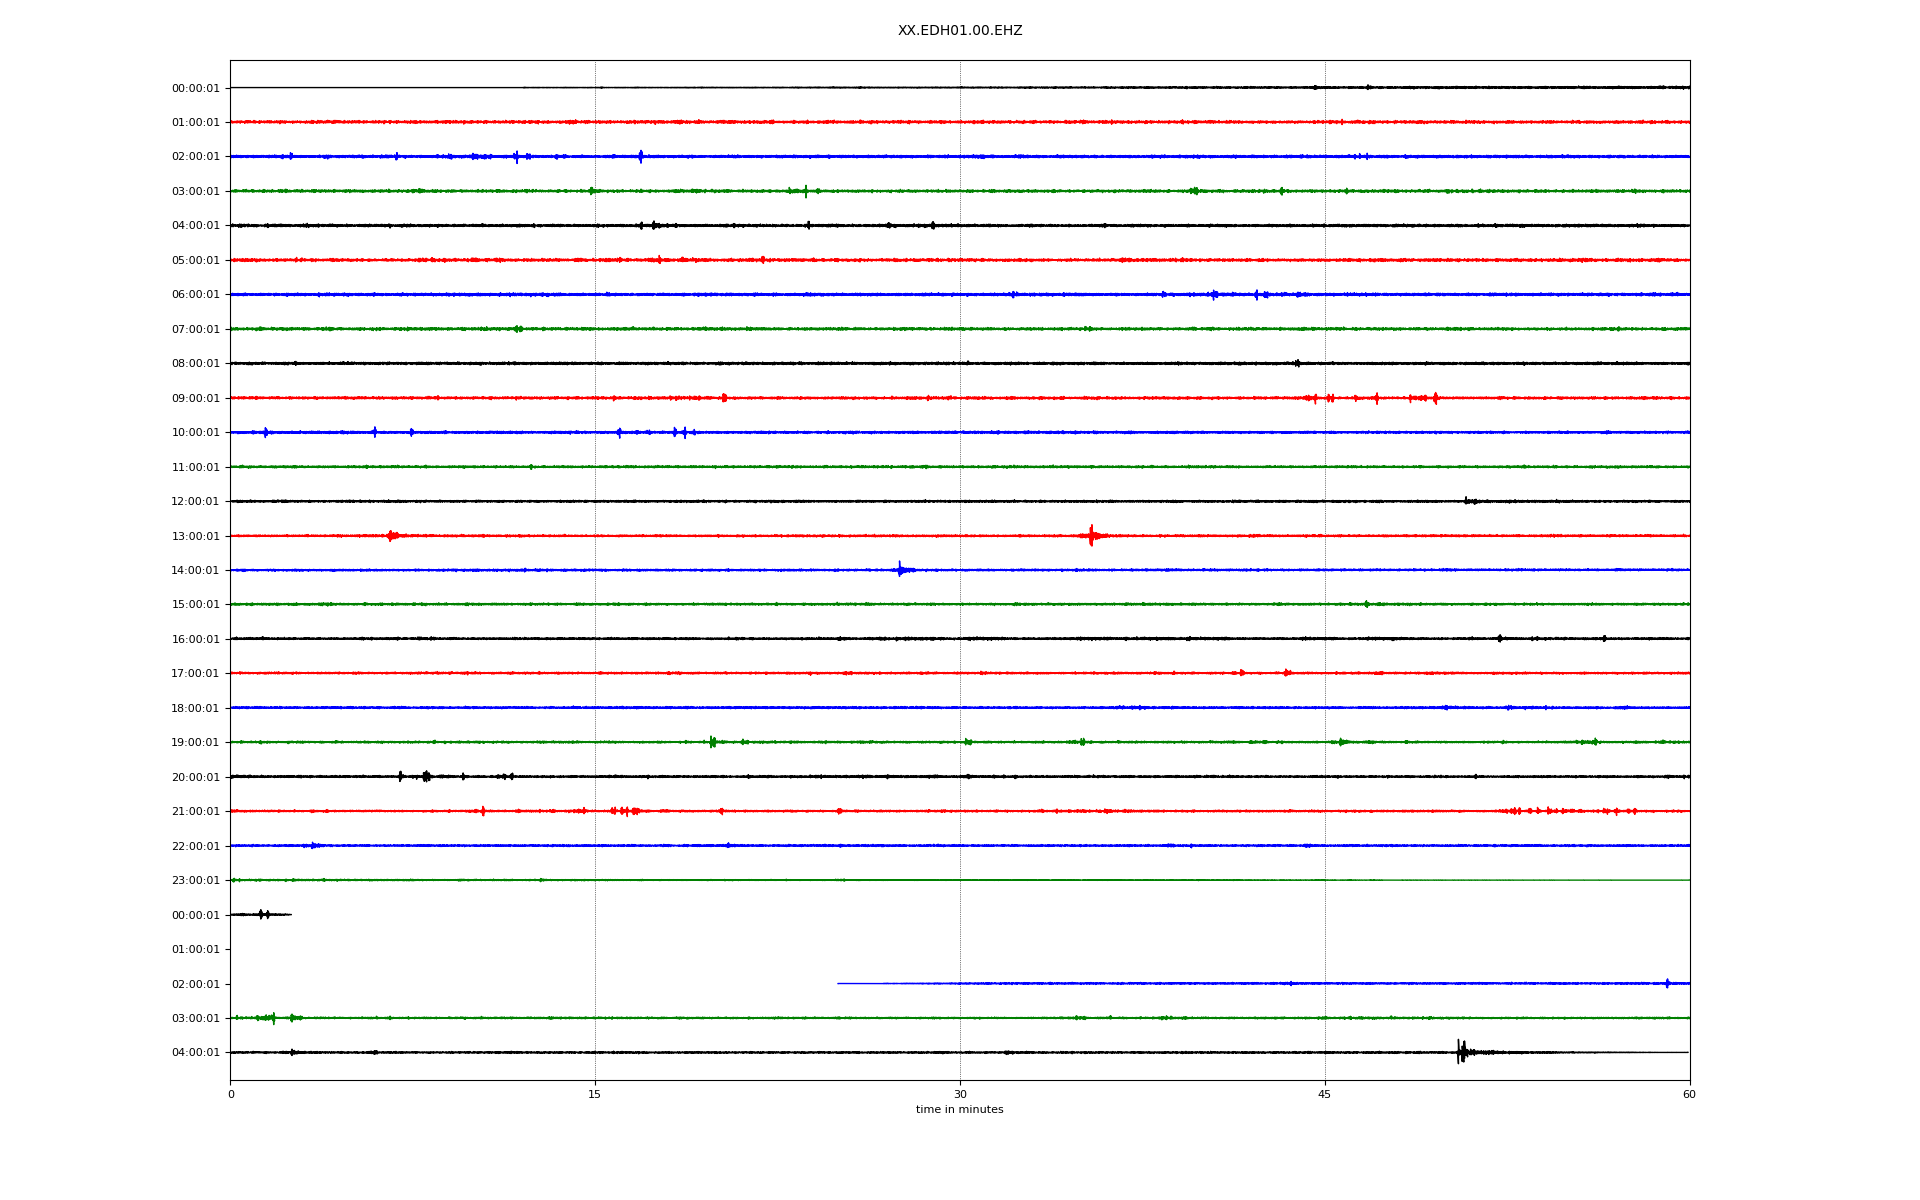
Task: Click the 60 tick label on x-axis
Action: coord(1689,1094)
